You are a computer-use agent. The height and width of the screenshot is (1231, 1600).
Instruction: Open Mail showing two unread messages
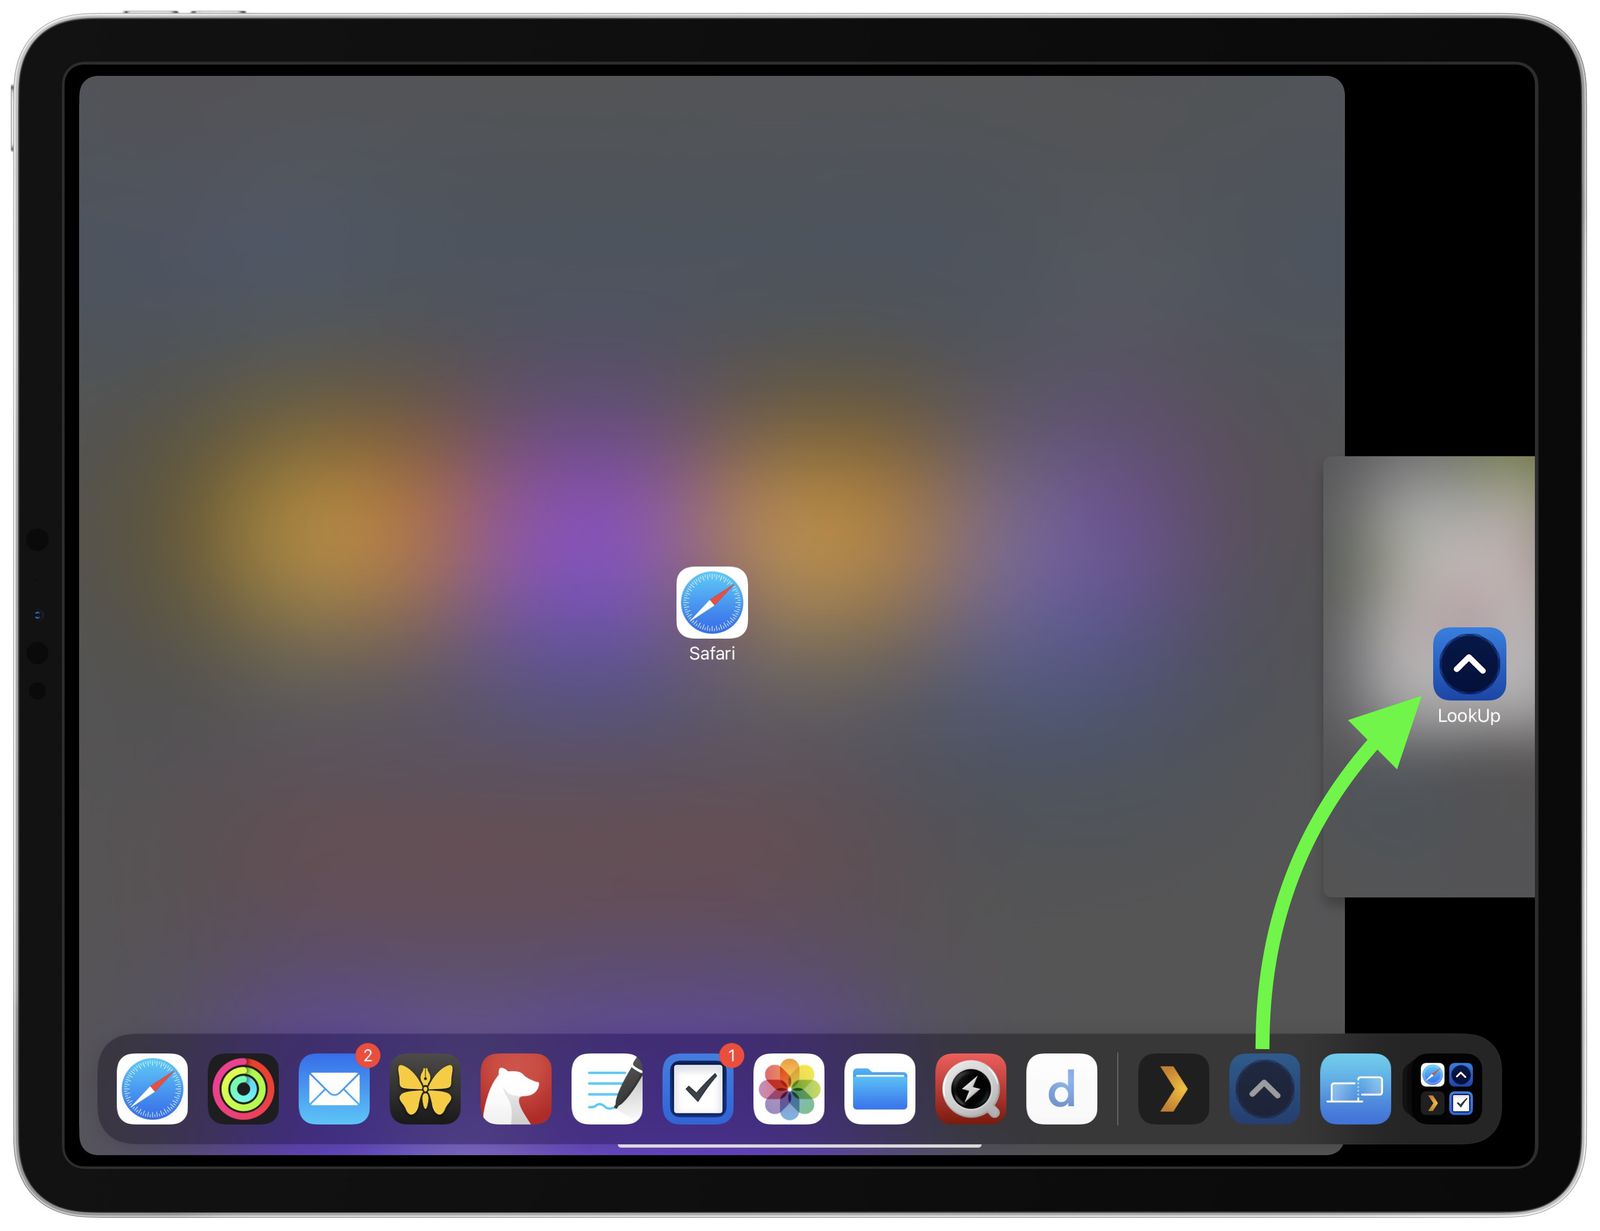pyautogui.click(x=334, y=1090)
